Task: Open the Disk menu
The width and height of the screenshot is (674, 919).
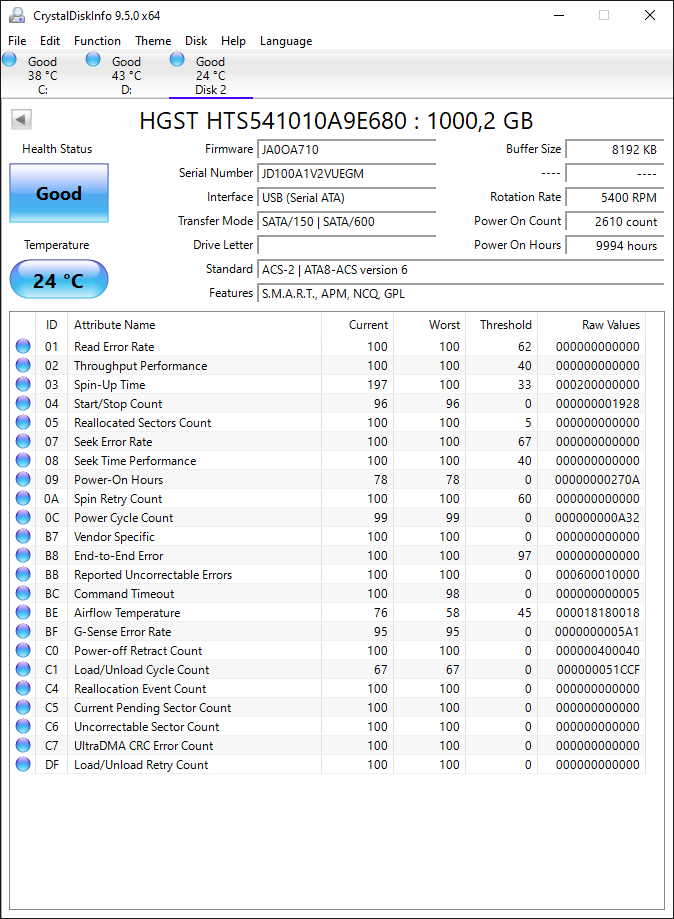Action: [196, 41]
